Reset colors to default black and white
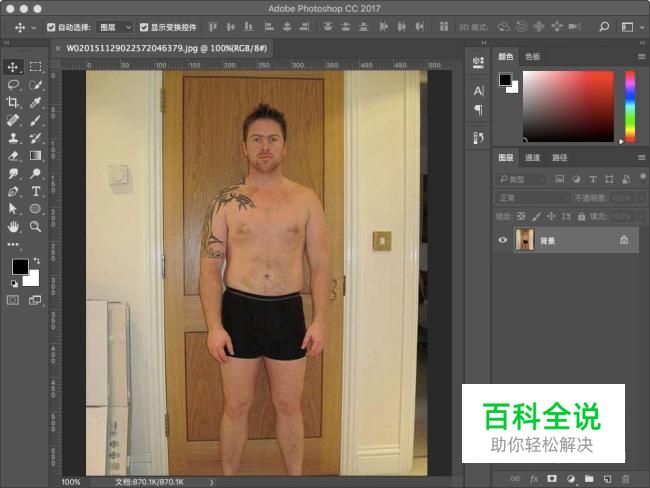The image size is (650, 488). (x=15, y=284)
